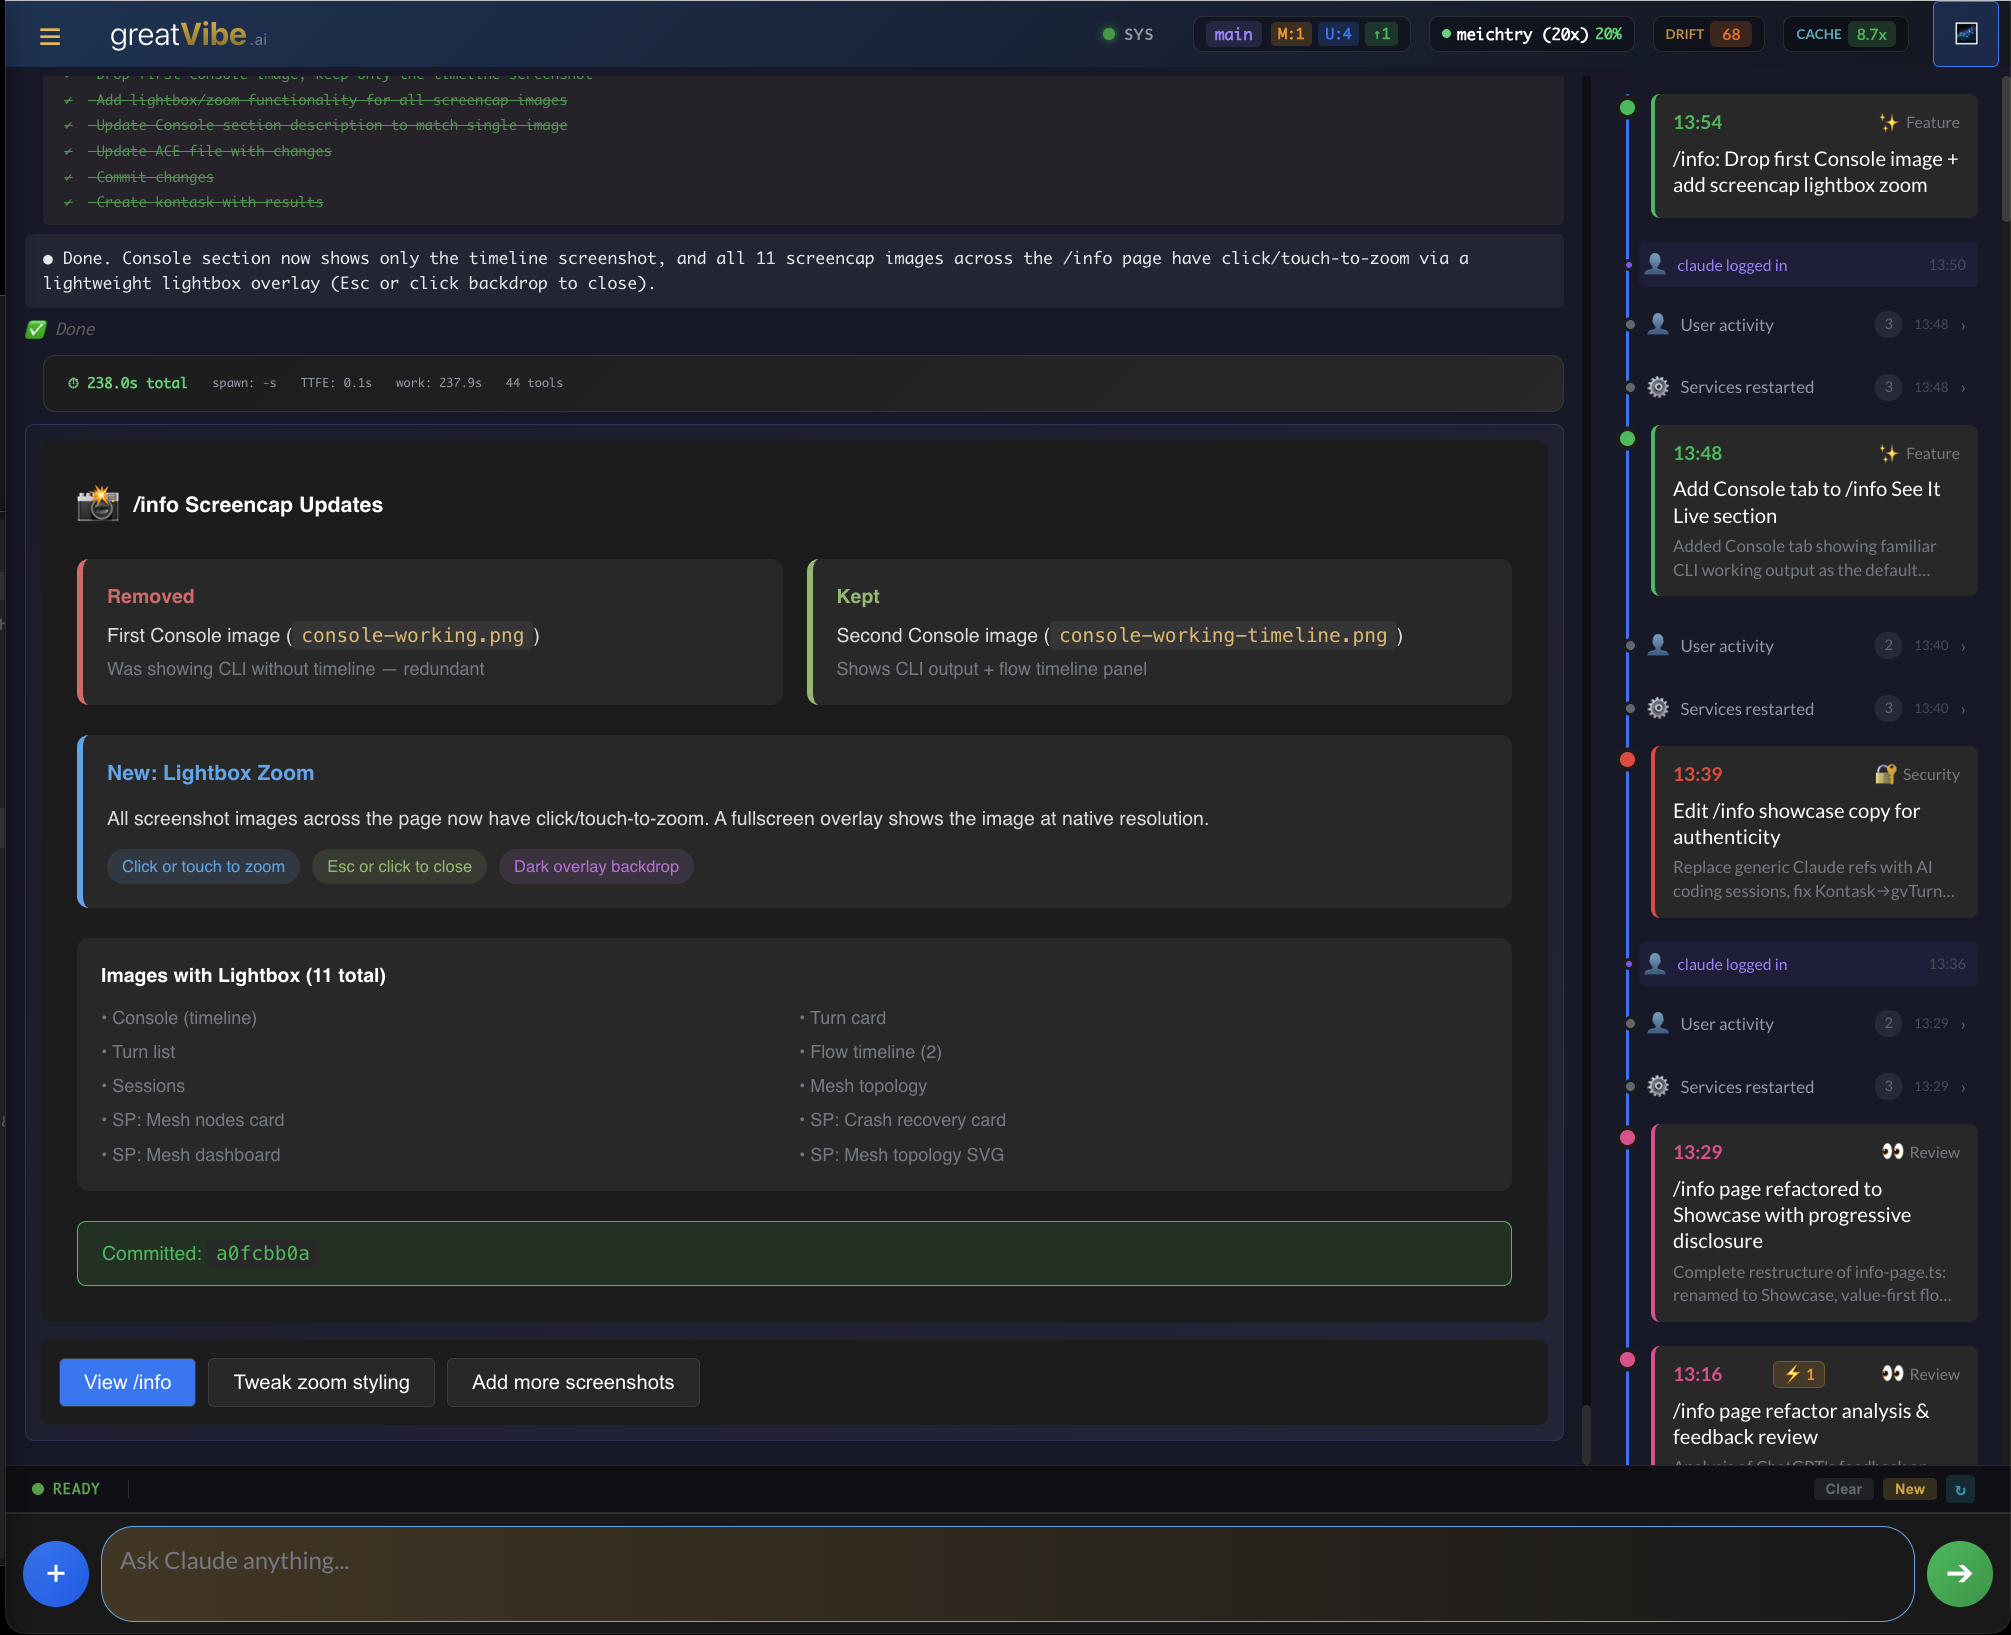Click the plus attachment button near the prompt
Screen dimensions: 2011x1635
pyautogui.click(x=55, y=1573)
